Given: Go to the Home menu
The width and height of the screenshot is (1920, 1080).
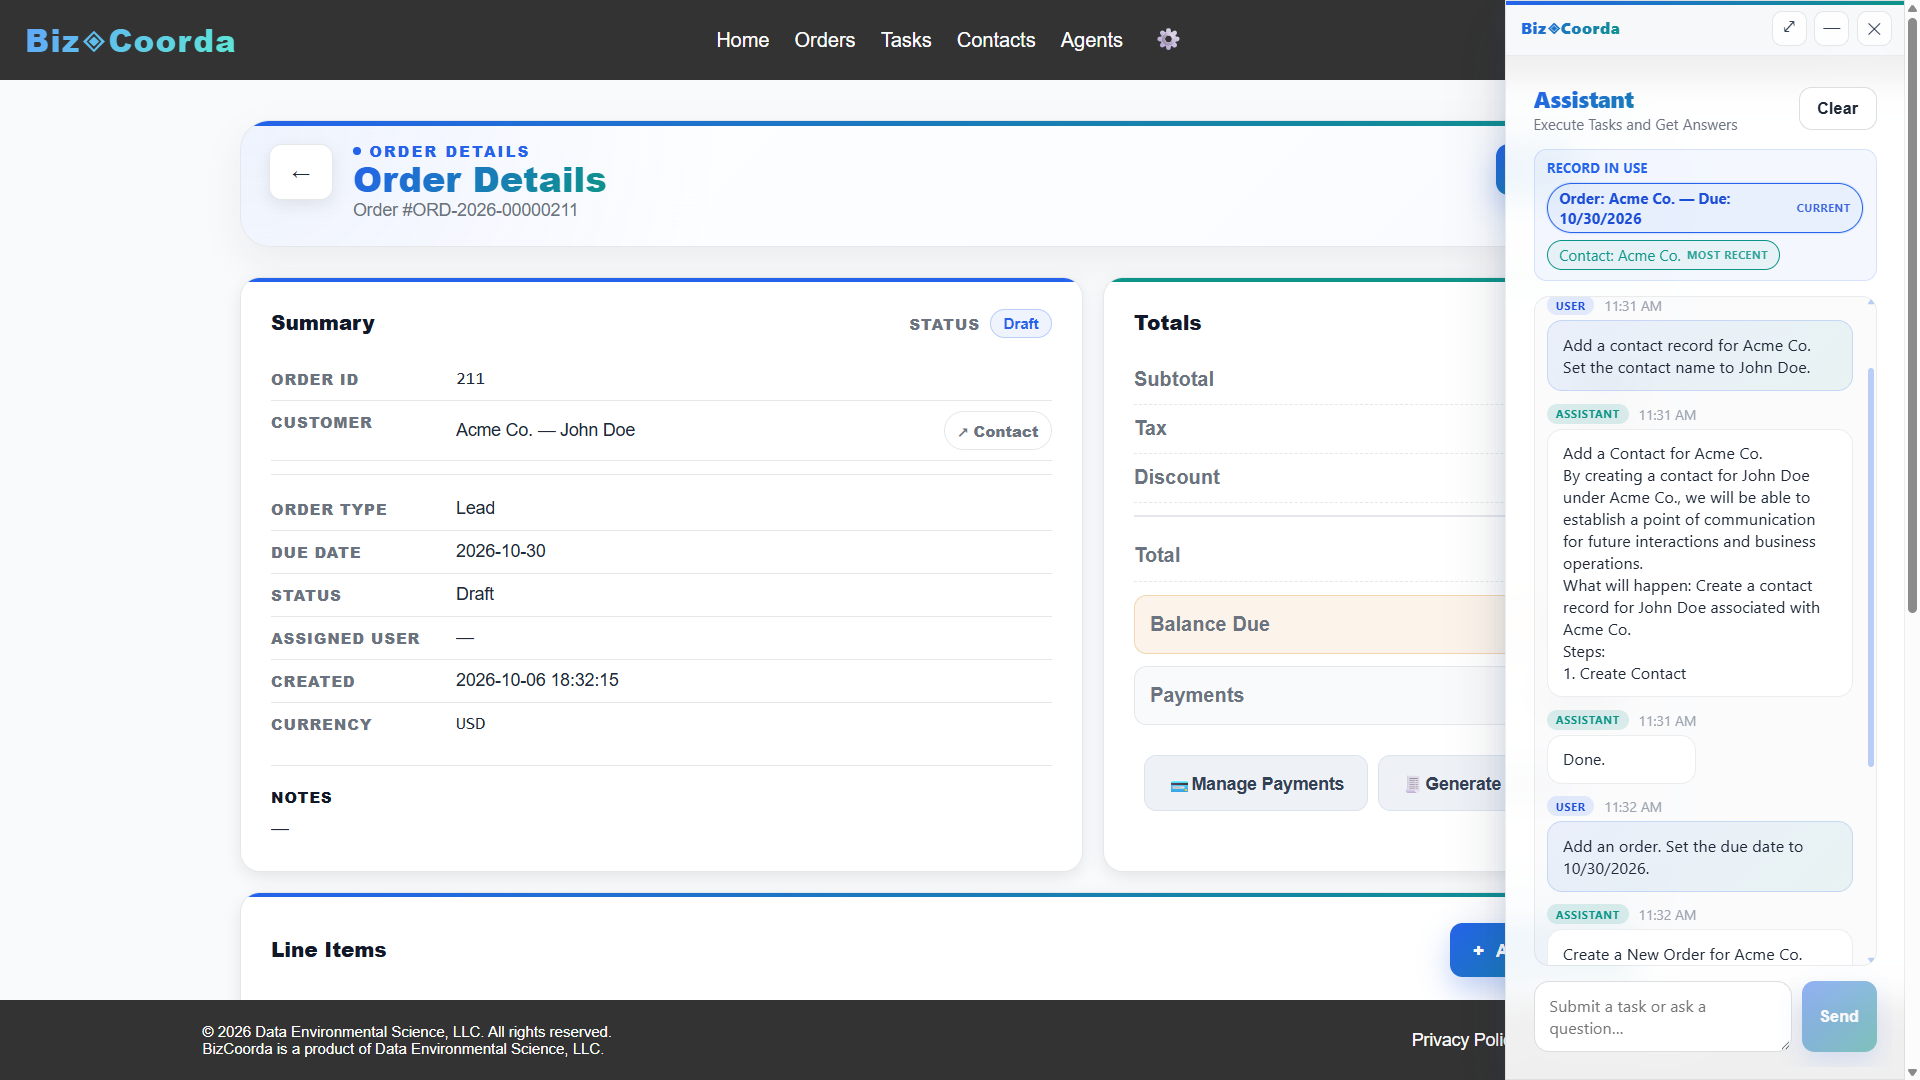Looking at the screenshot, I should point(743,40).
